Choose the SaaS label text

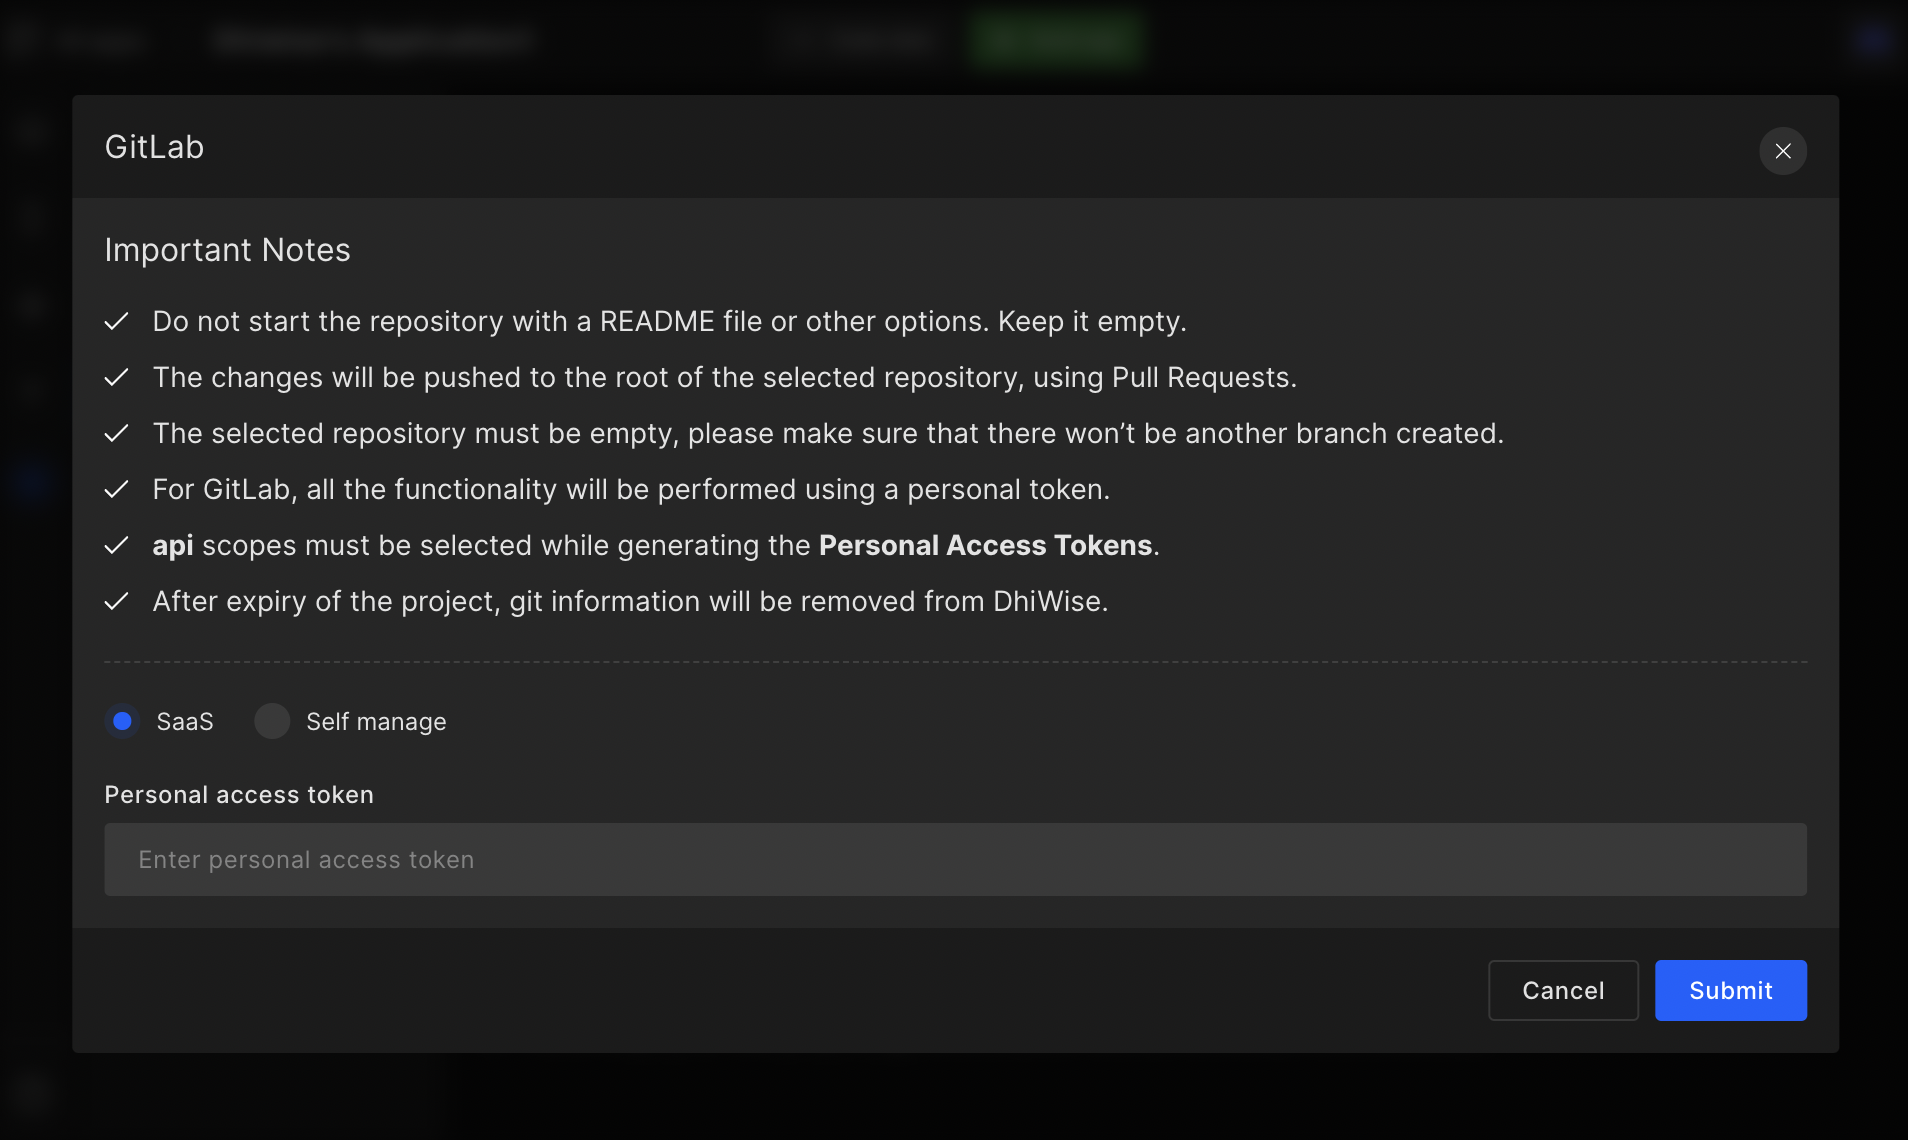[185, 721]
